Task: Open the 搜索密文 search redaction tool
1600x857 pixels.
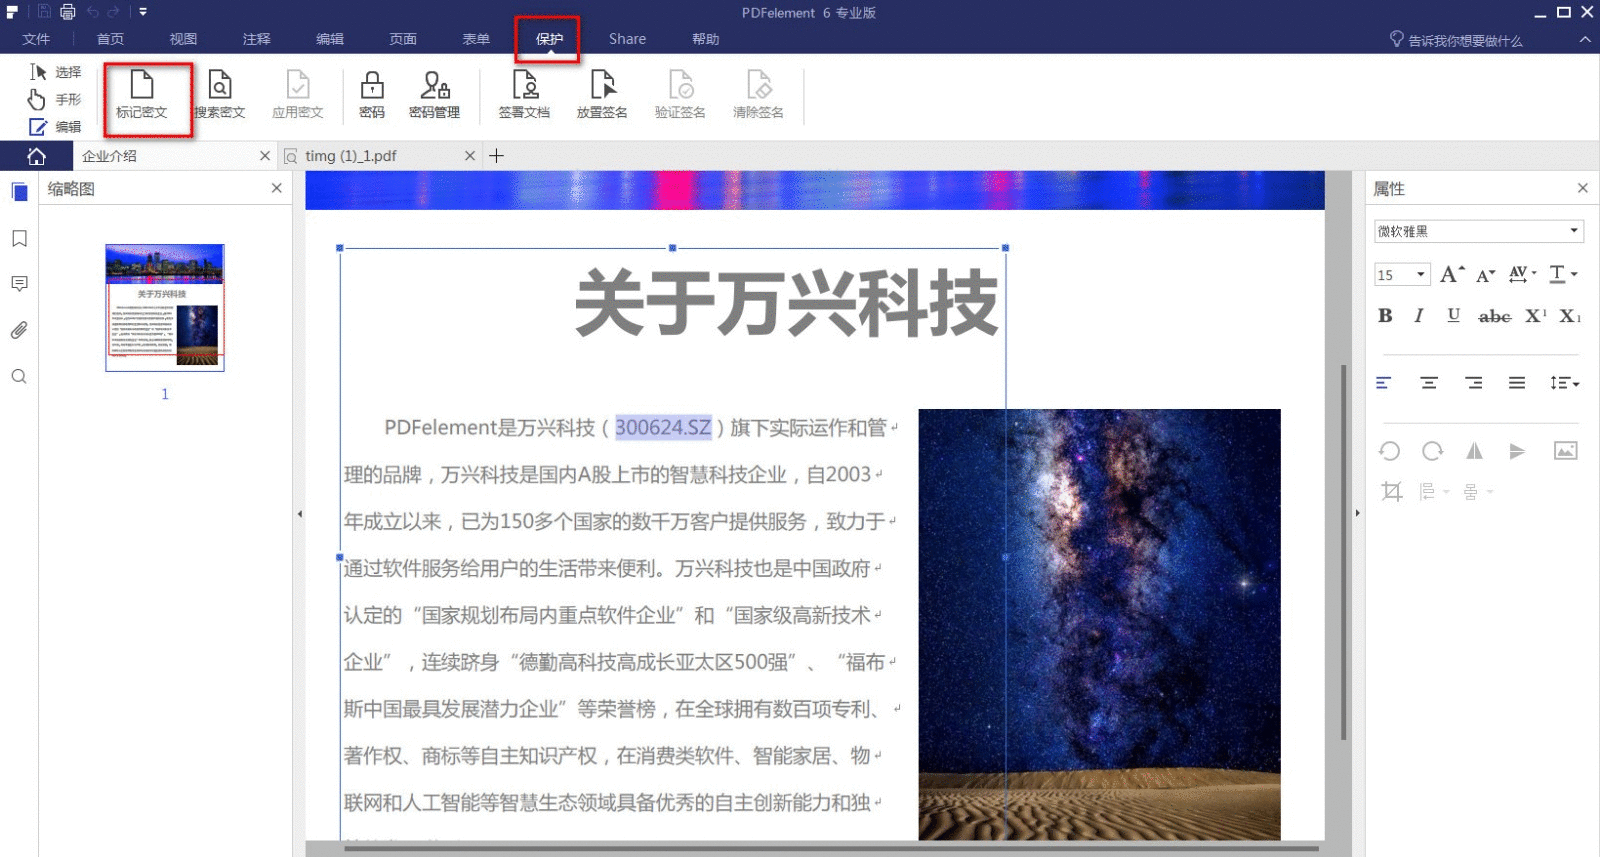Action: click(220, 95)
